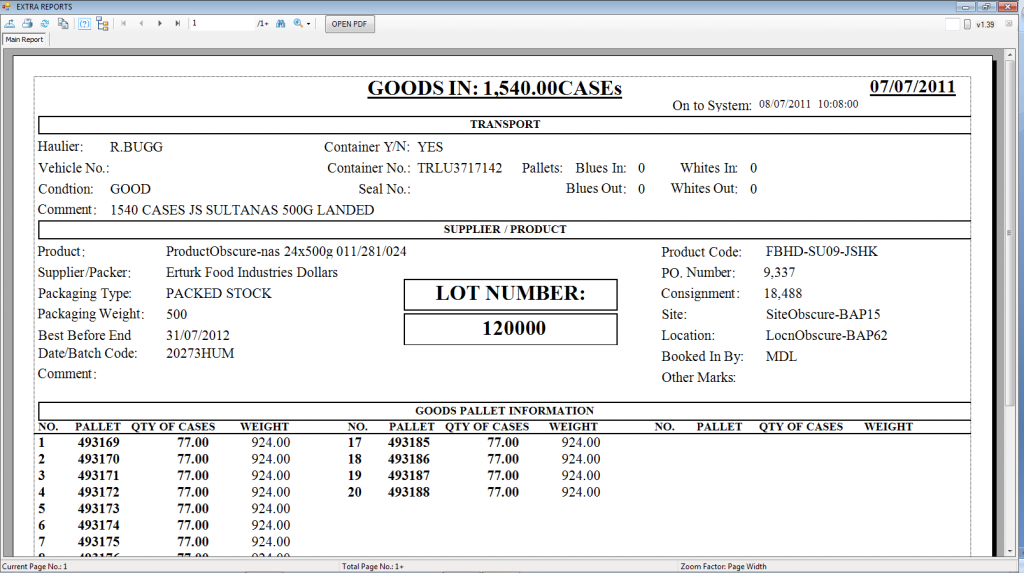
Task: Open Find Text with binoculars icon
Action: click(x=281, y=23)
